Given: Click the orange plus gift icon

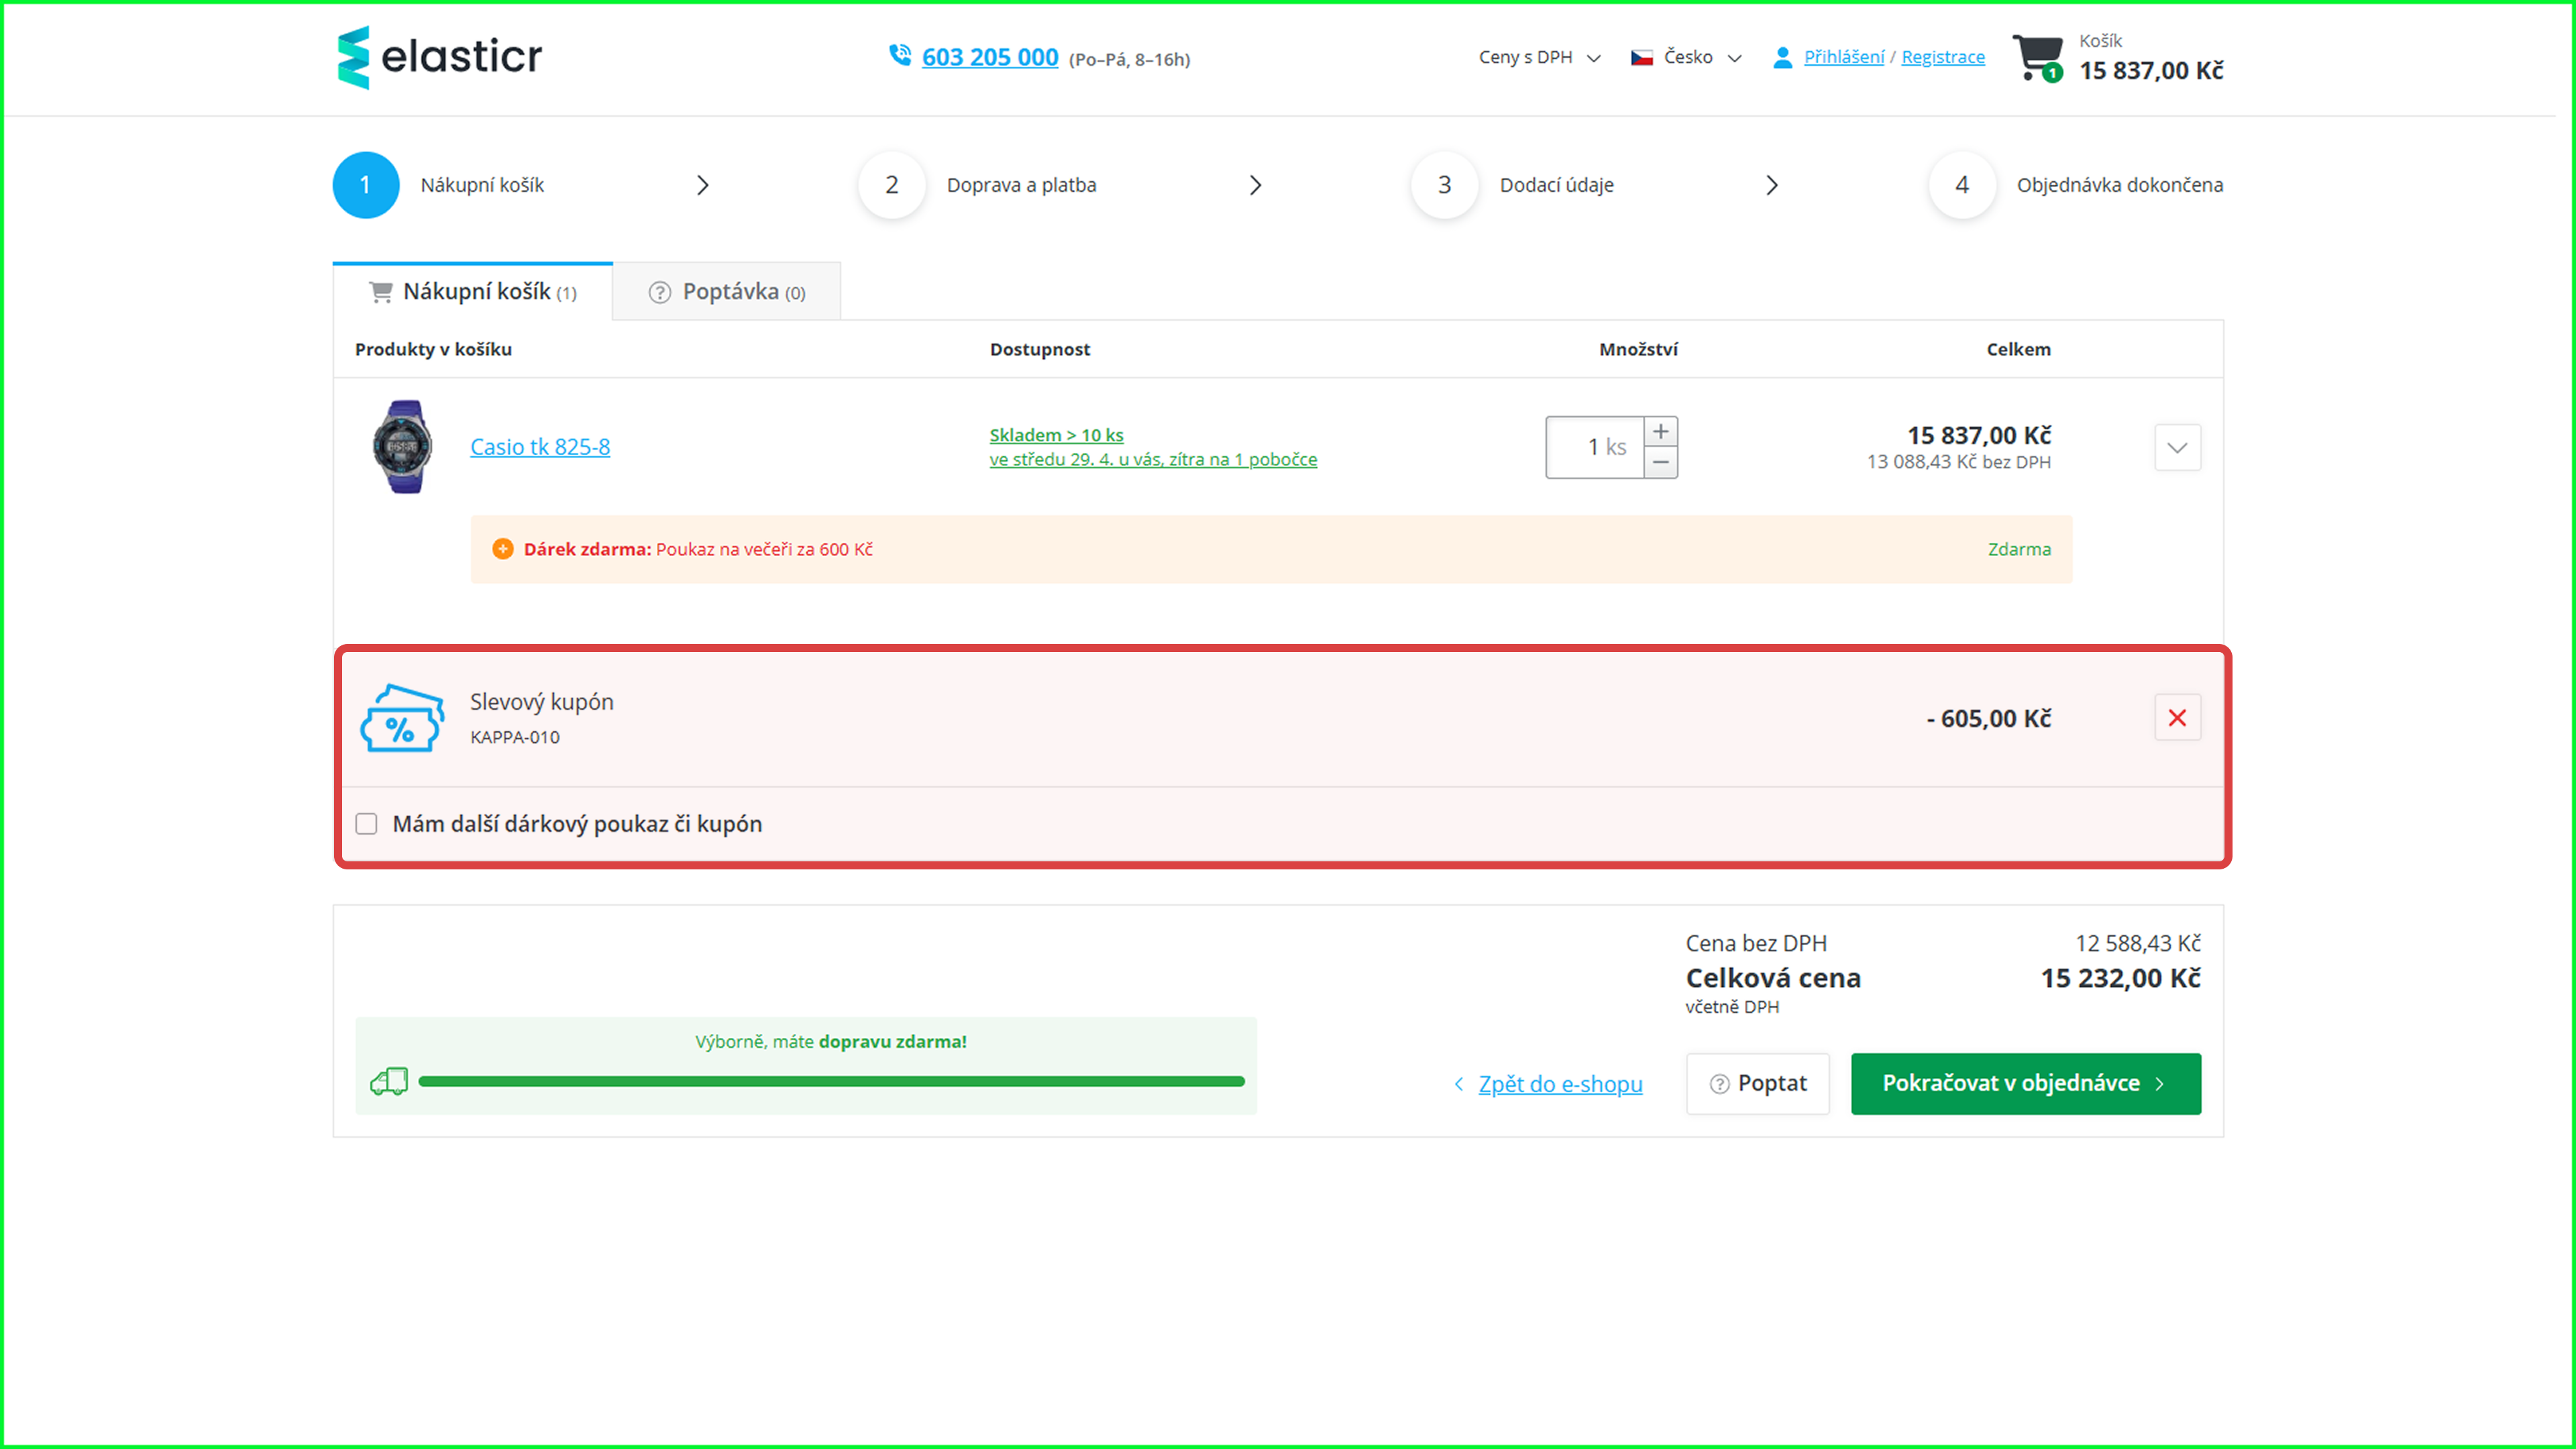Looking at the screenshot, I should point(503,549).
